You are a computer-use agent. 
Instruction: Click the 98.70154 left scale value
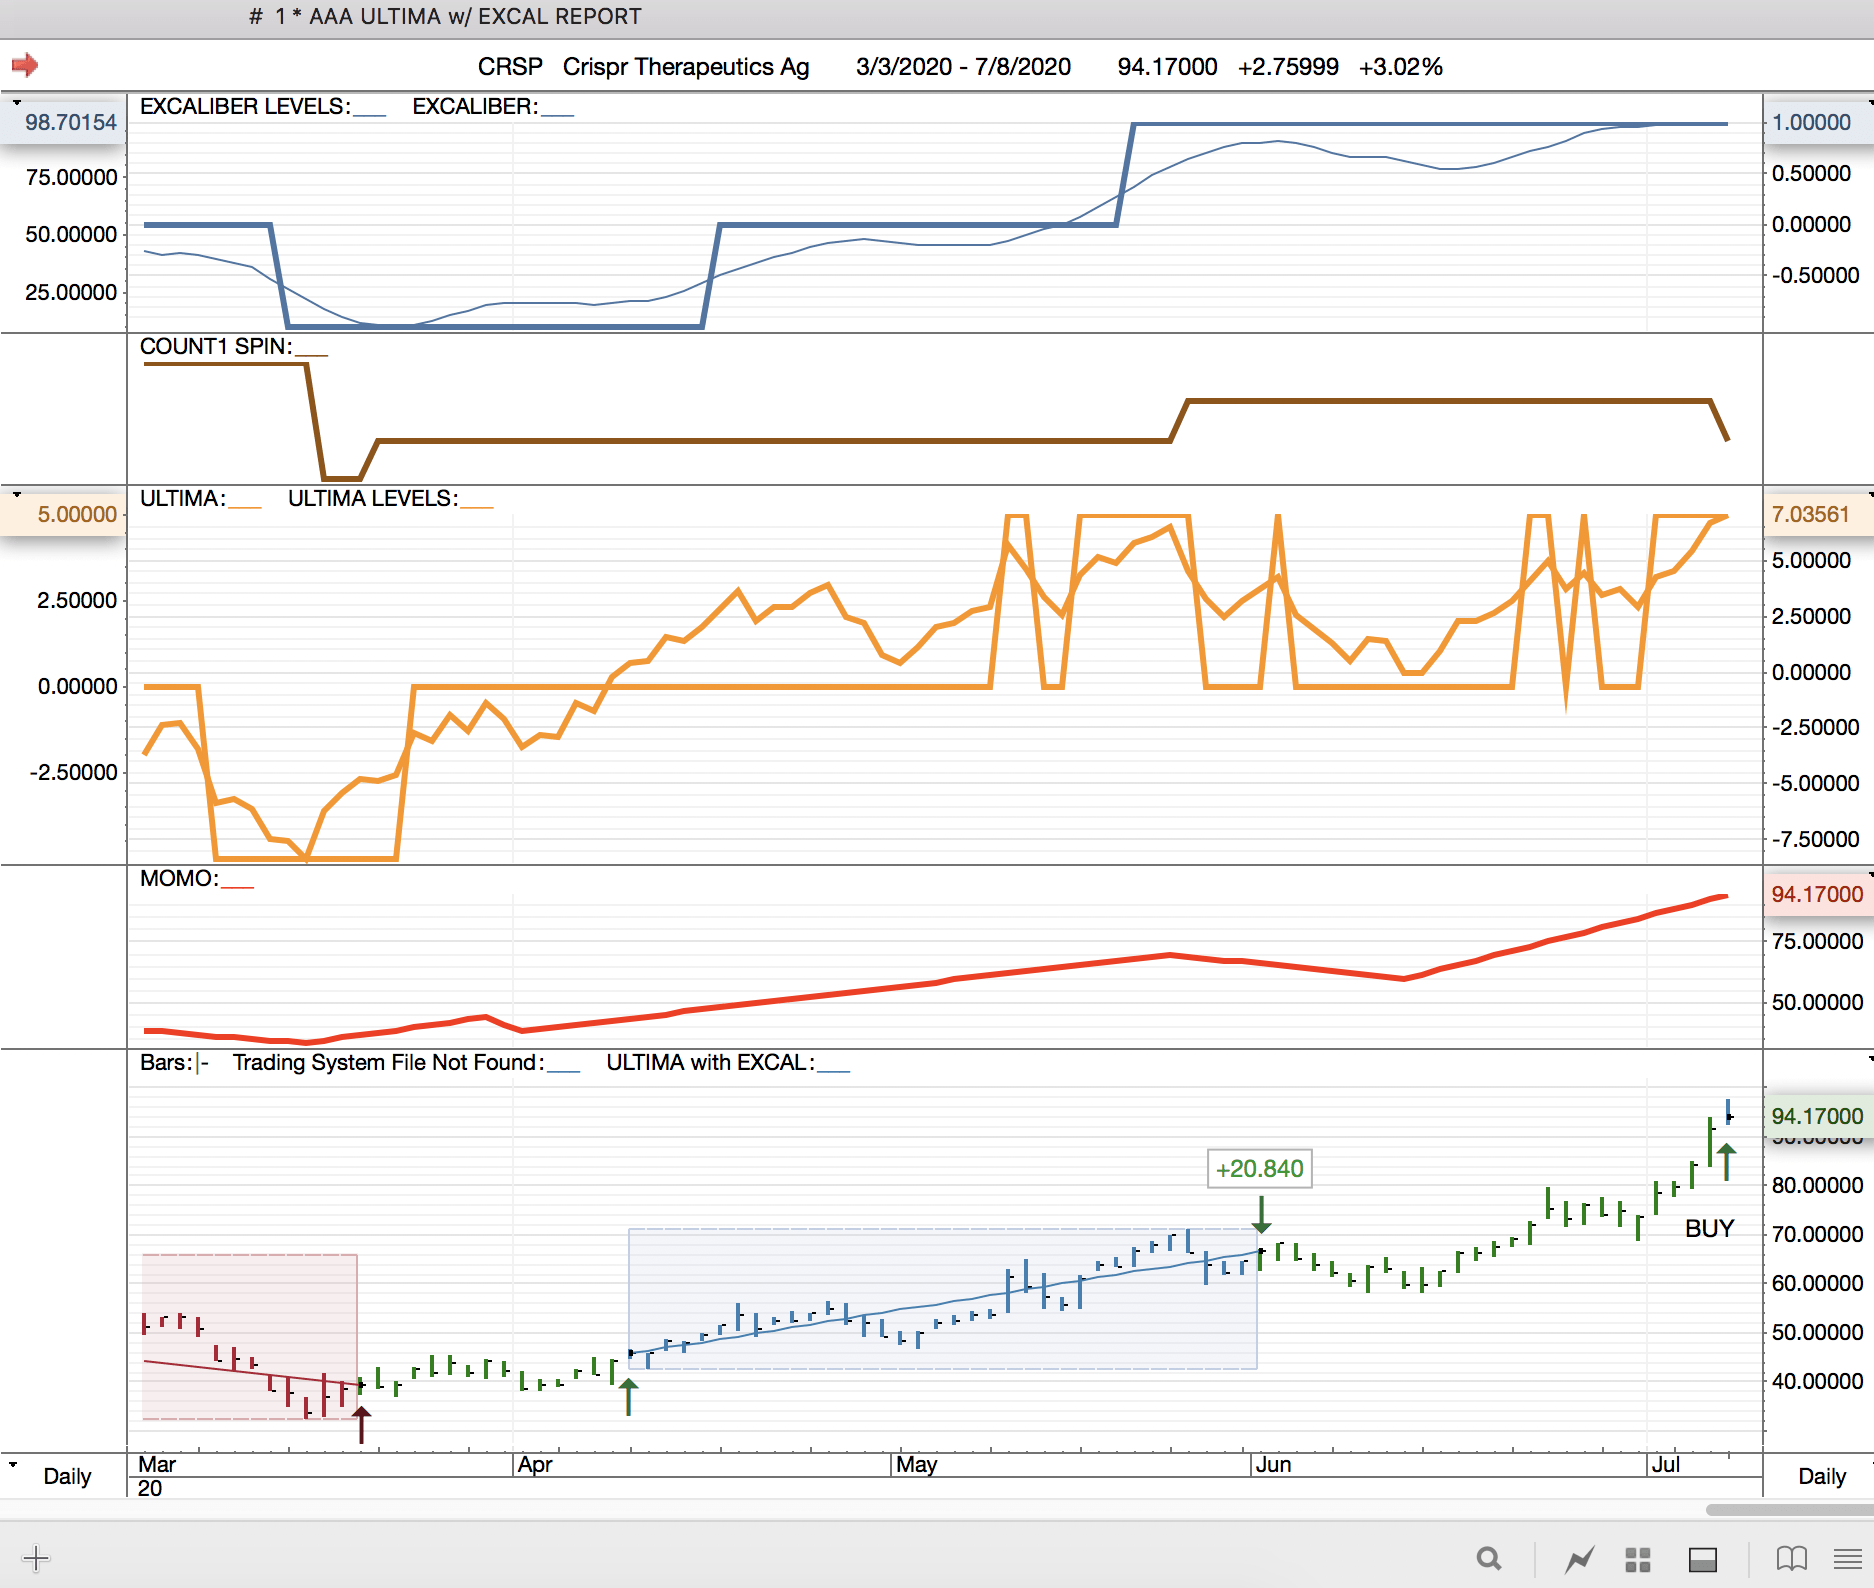71,122
